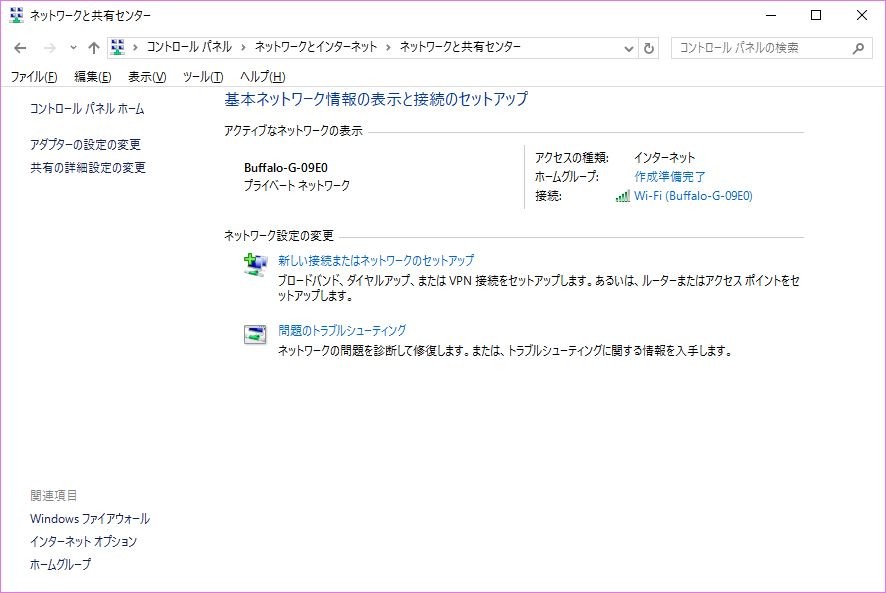Click the address bar network location icon
886x593 pixels.
tap(119, 47)
